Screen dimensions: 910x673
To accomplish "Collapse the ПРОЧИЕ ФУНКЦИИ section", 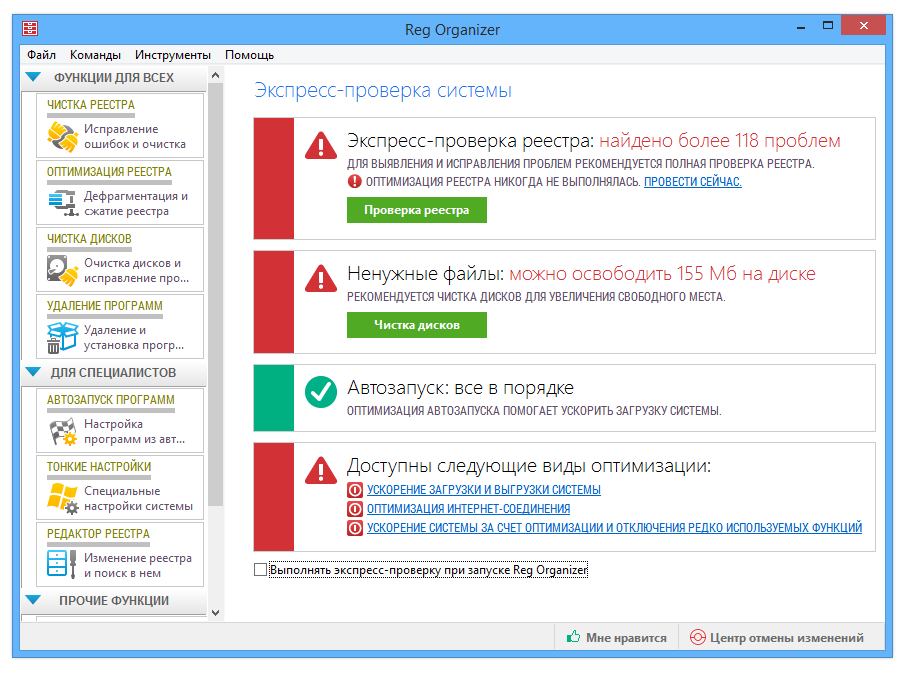I will 34,599.
